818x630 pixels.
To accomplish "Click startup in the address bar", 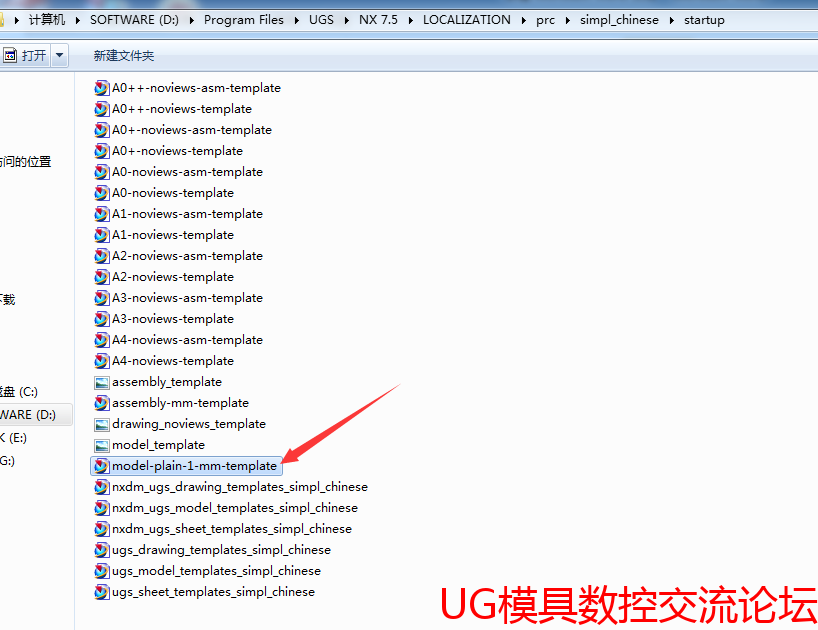I will pyautogui.click(x=704, y=20).
